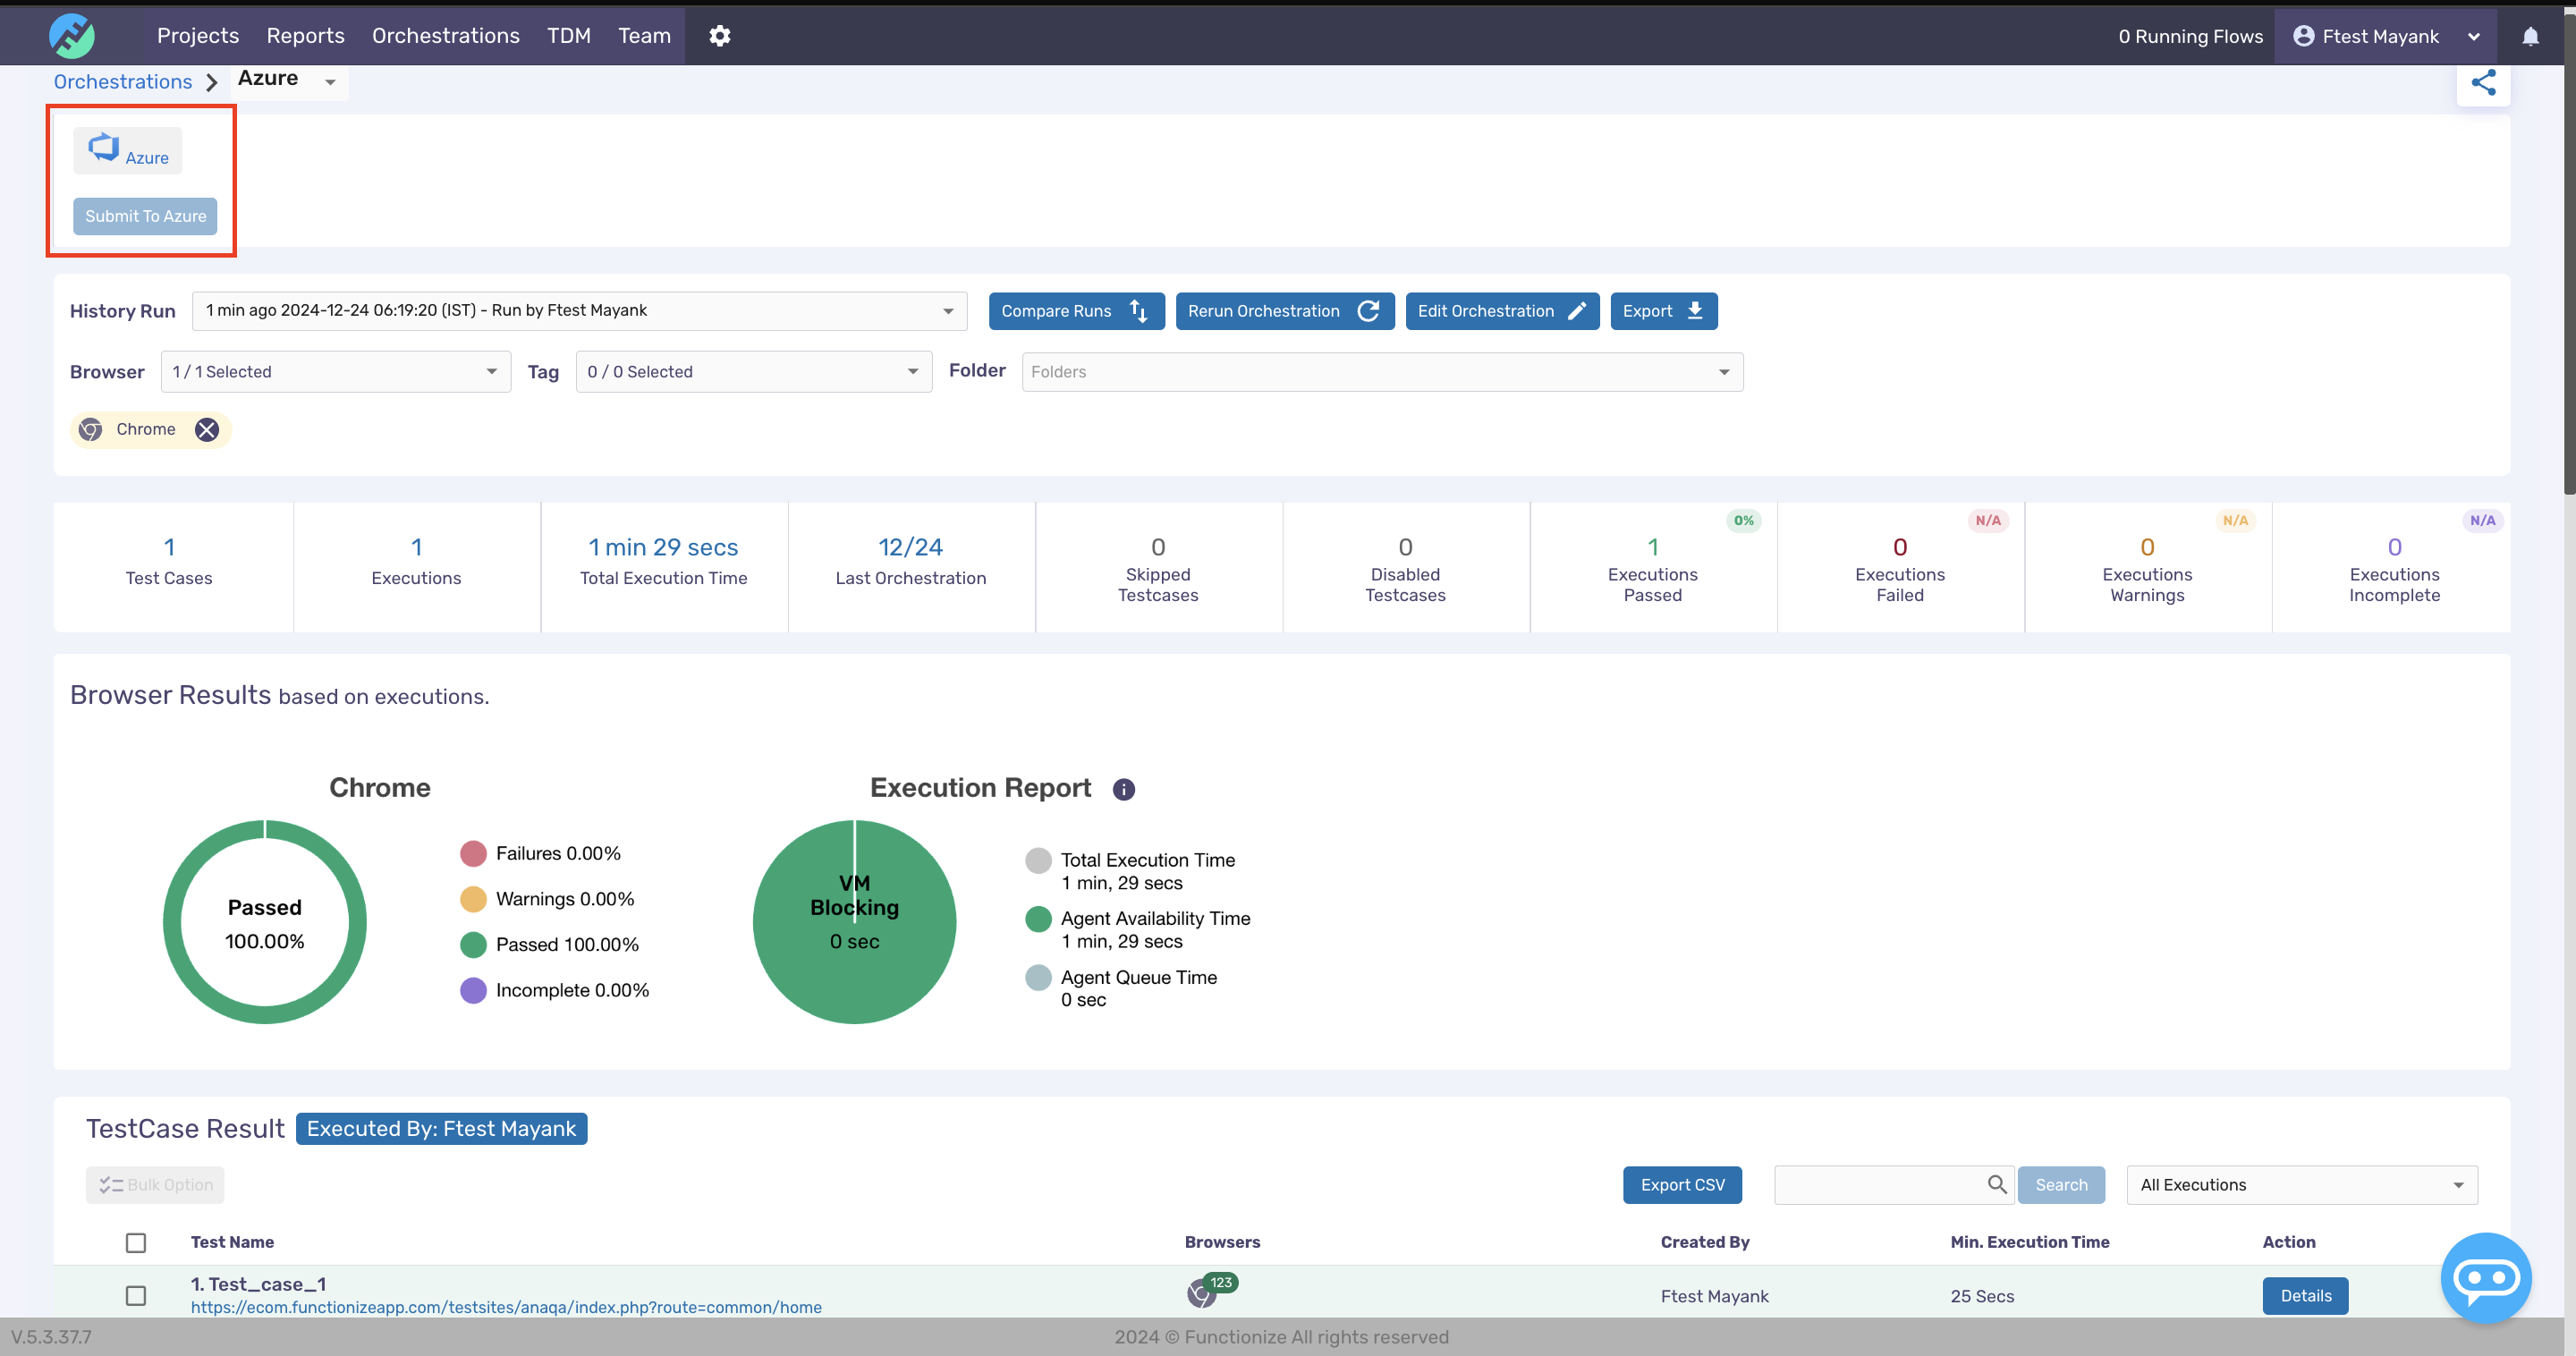Viewport: 2576px width, 1356px height.
Task: Open the notifications bell
Action: coord(2530,36)
